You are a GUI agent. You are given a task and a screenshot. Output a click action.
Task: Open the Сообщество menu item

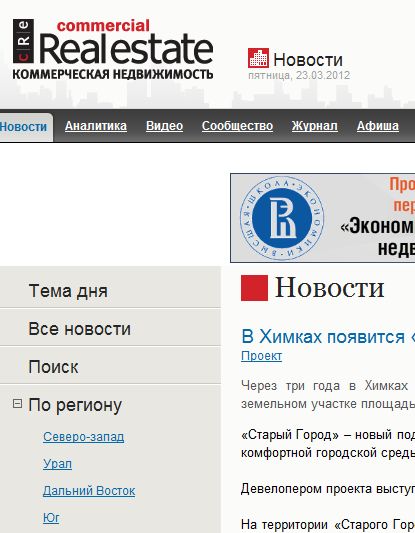[x=237, y=126]
